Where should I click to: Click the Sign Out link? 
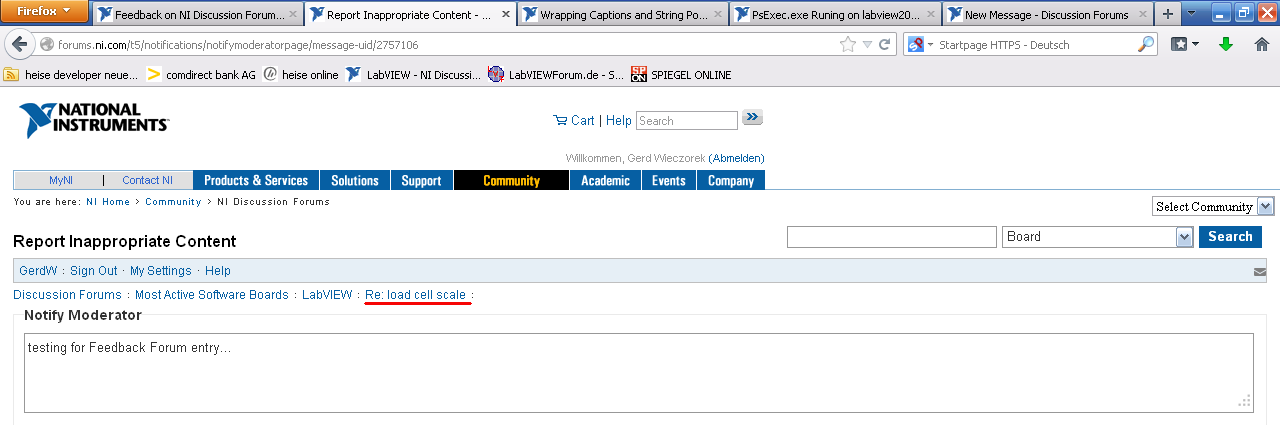(x=94, y=271)
